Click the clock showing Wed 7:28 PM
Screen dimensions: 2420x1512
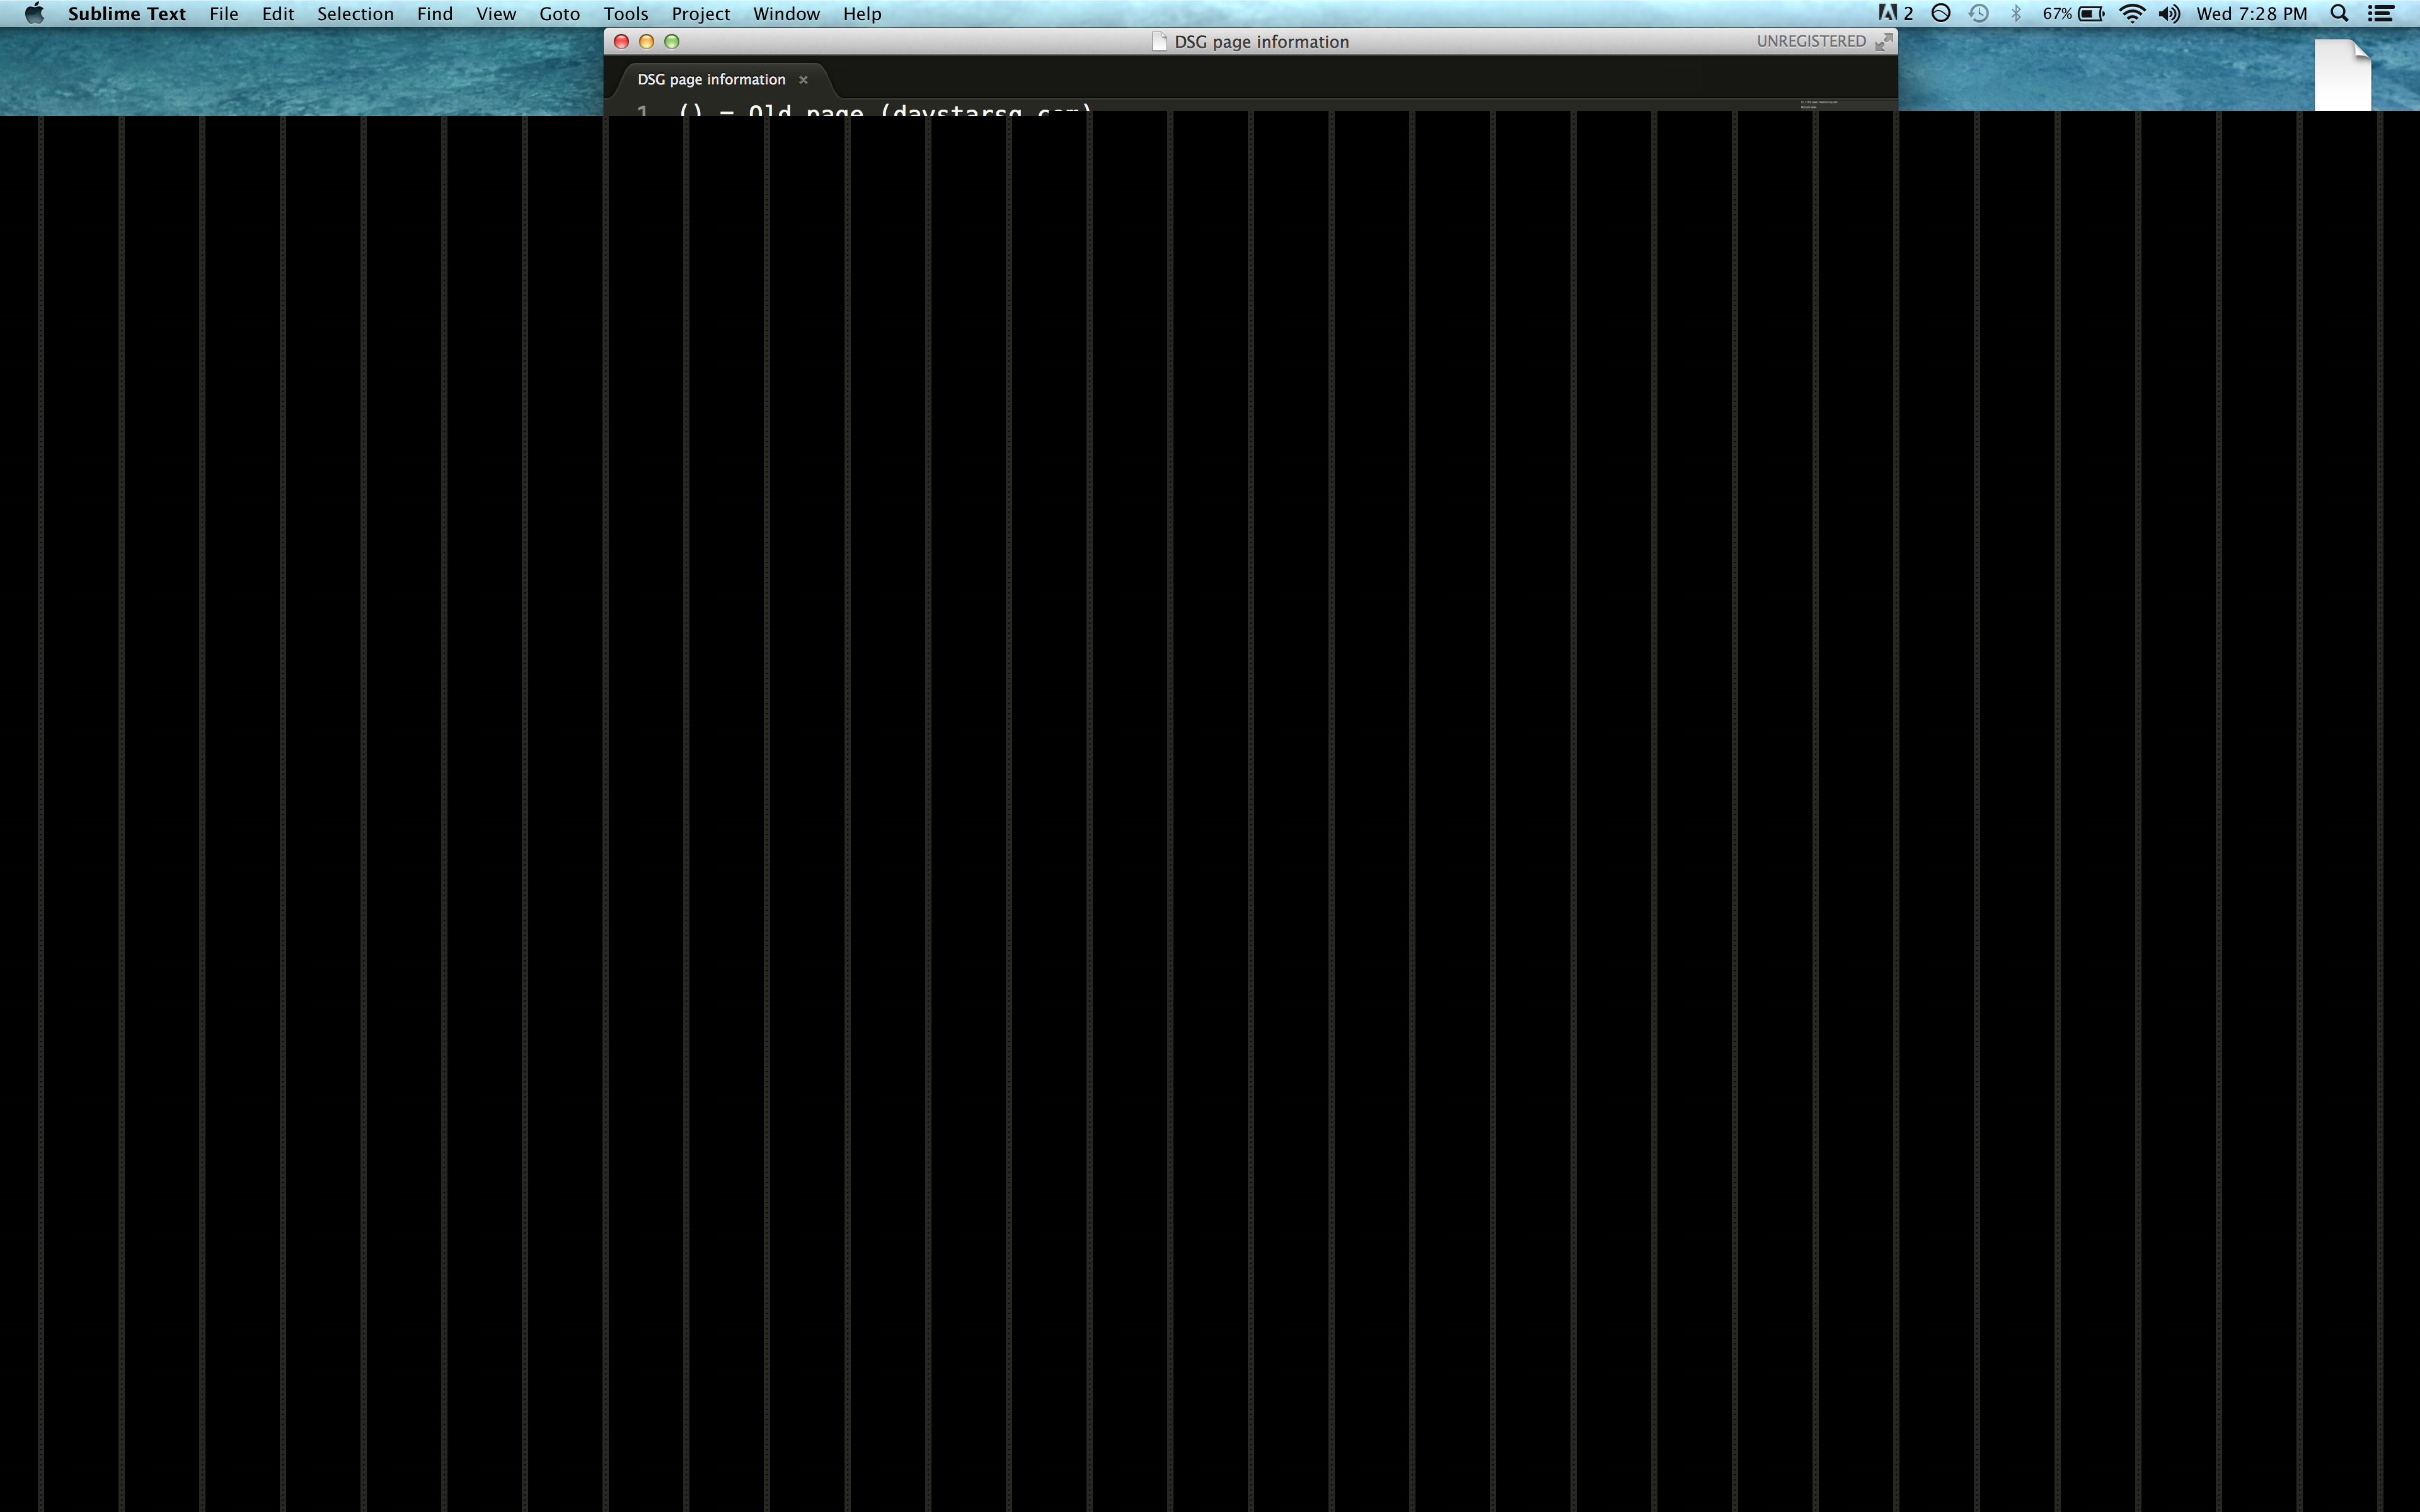[2251, 14]
